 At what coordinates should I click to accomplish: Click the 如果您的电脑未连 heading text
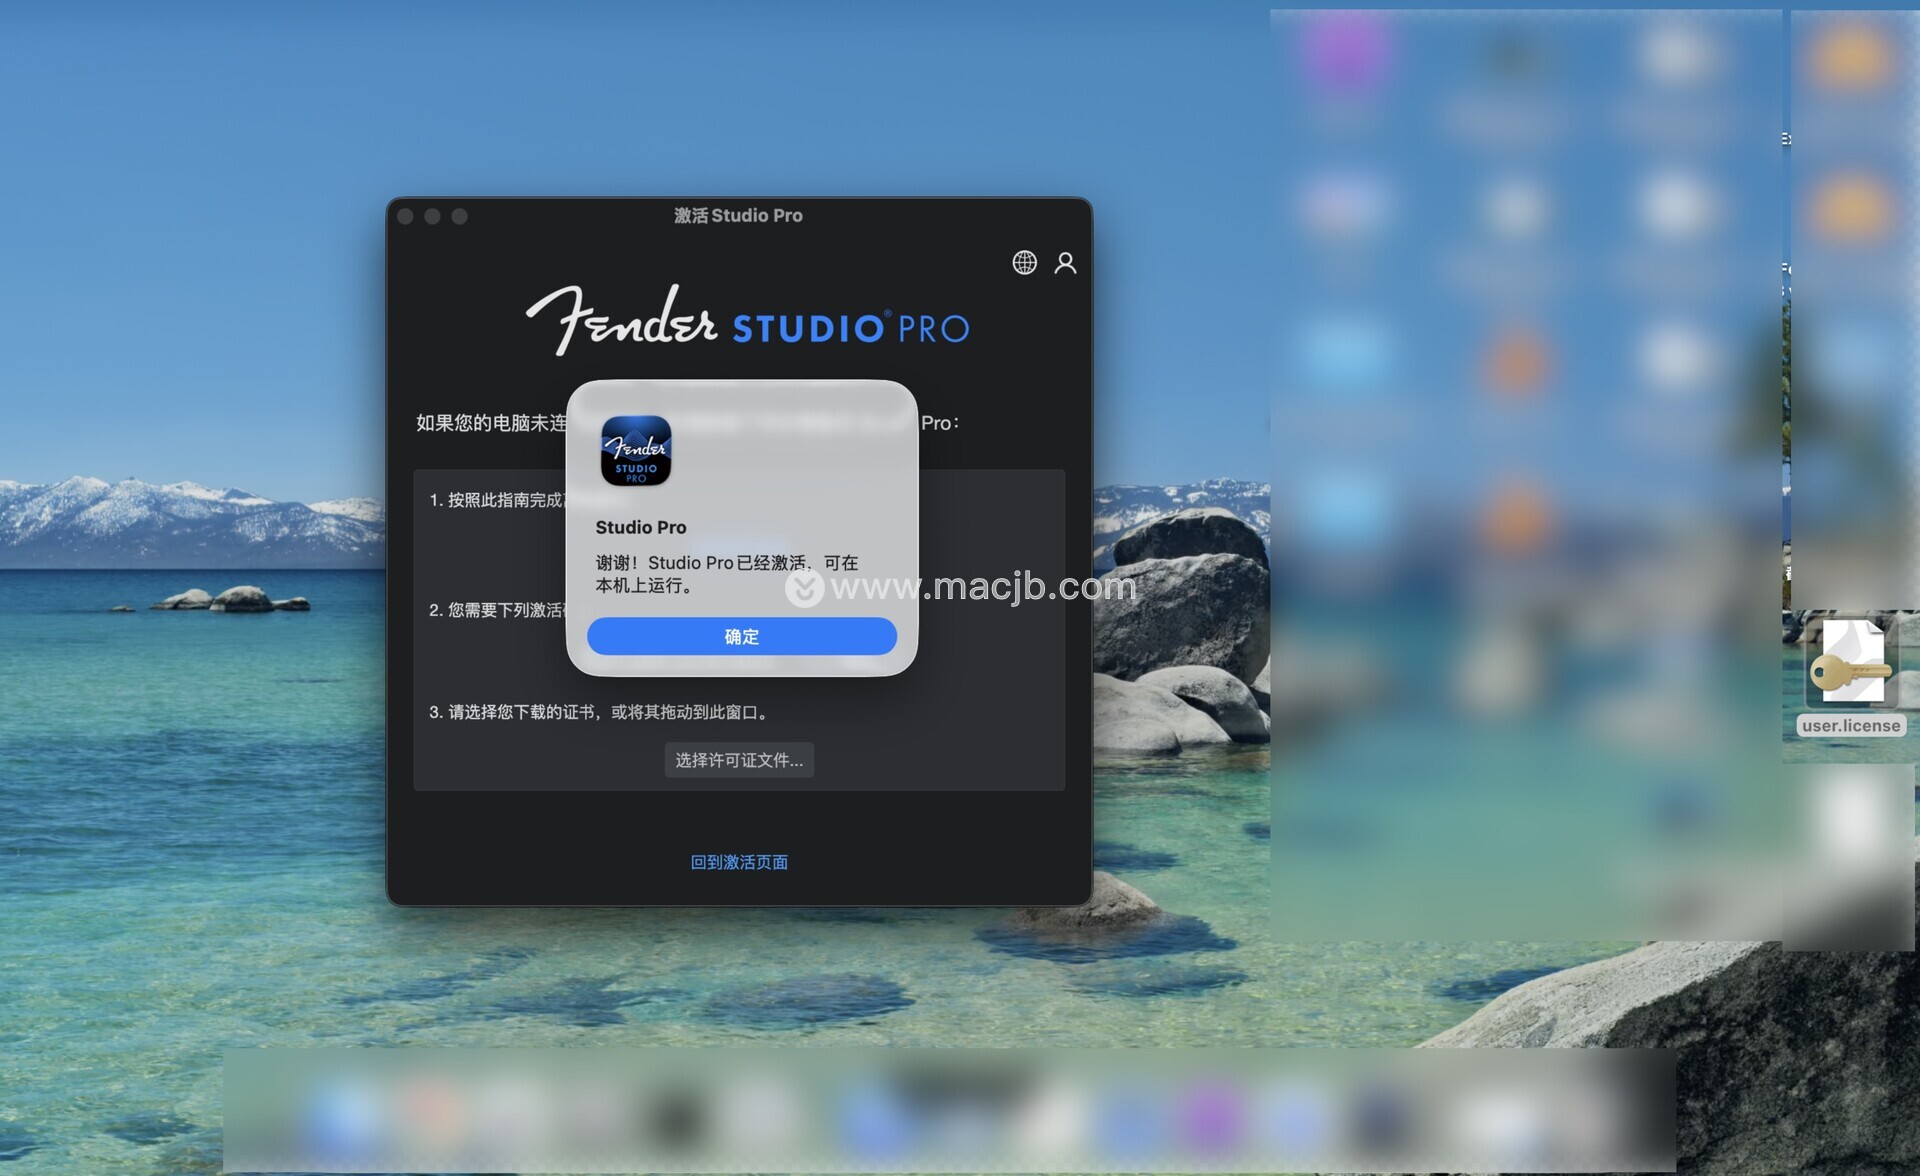point(490,423)
